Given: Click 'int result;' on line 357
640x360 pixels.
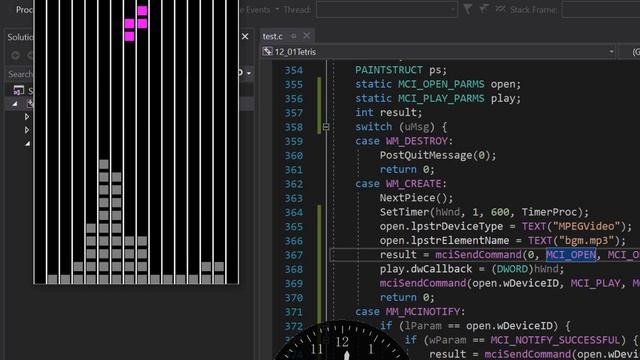Looking at the screenshot, I should point(389,113).
